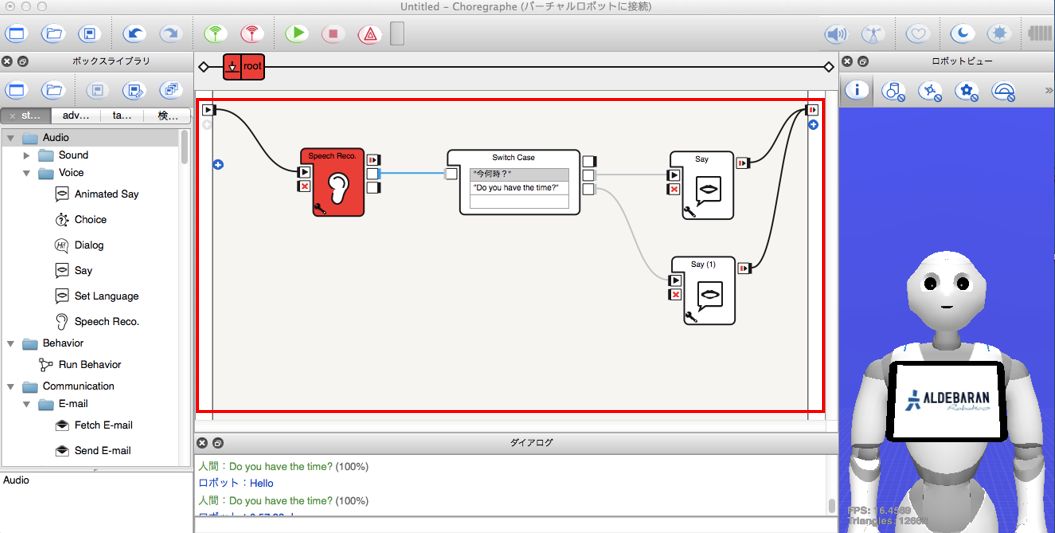Screen dimensions: 1055x533
Task: Click the red warning triangle debug icon
Action: point(369,34)
